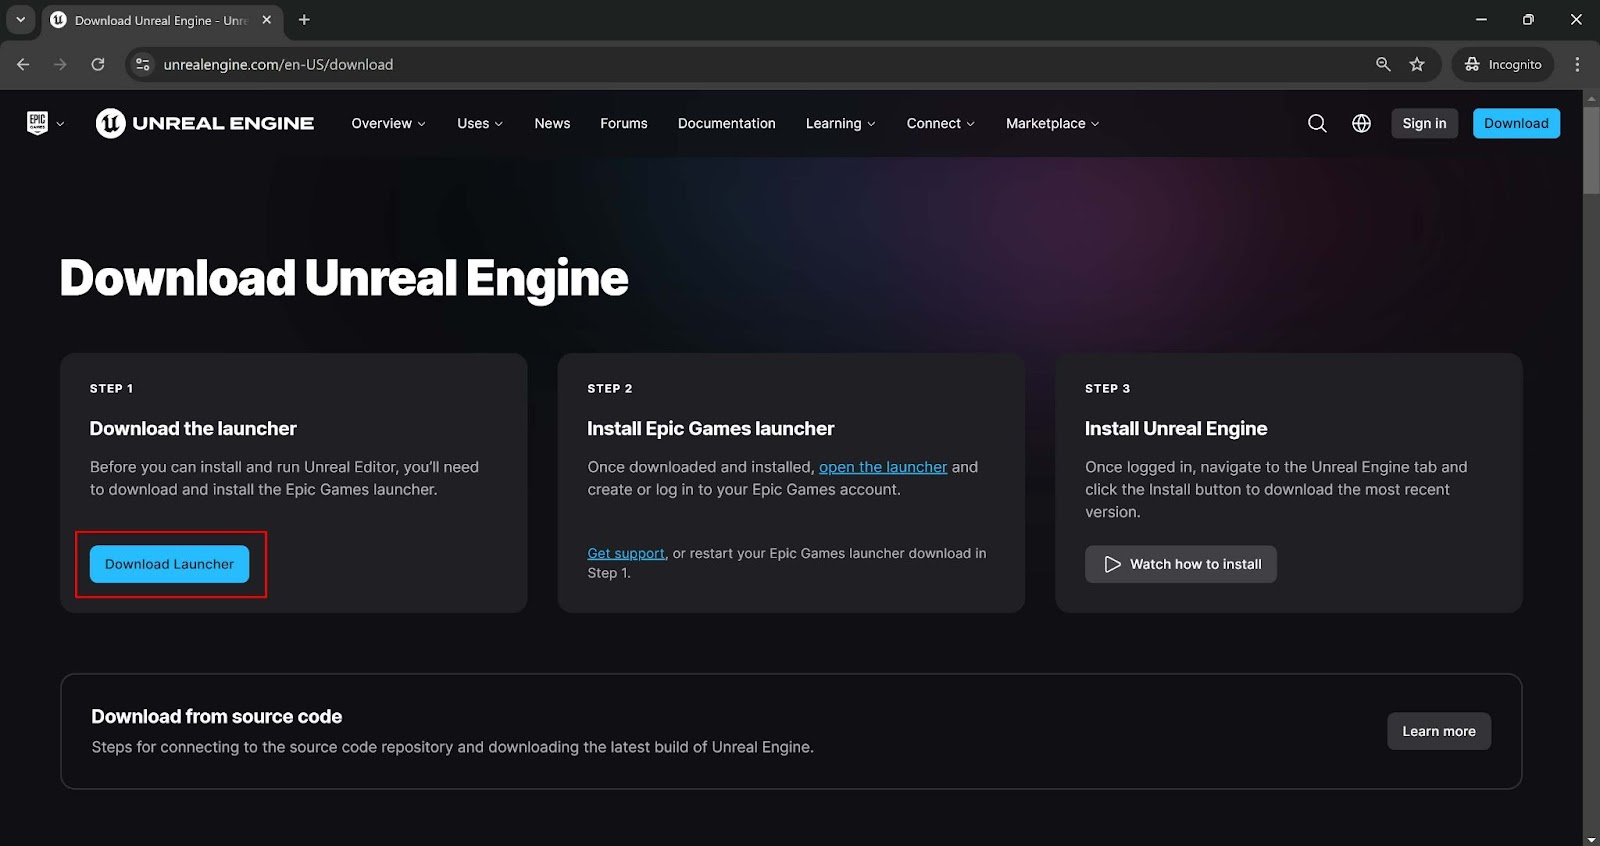This screenshot has width=1600, height=846.
Task: Click the Download from source code heading
Action: tap(217, 716)
